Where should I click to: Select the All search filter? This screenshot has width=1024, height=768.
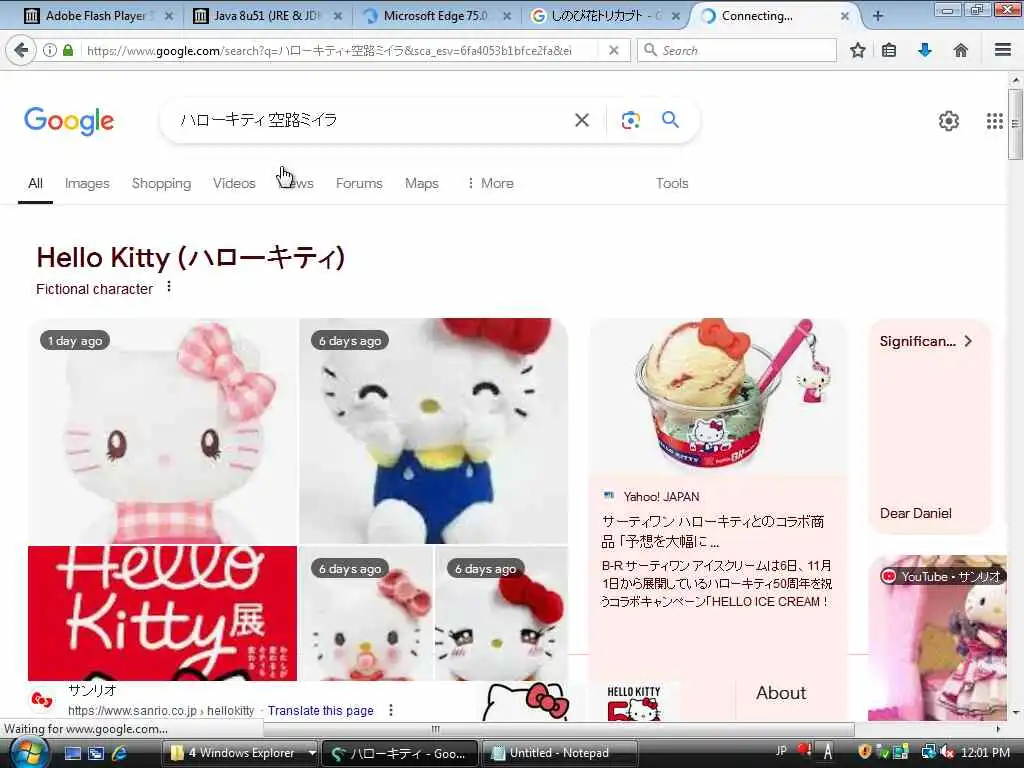coord(35,184)
